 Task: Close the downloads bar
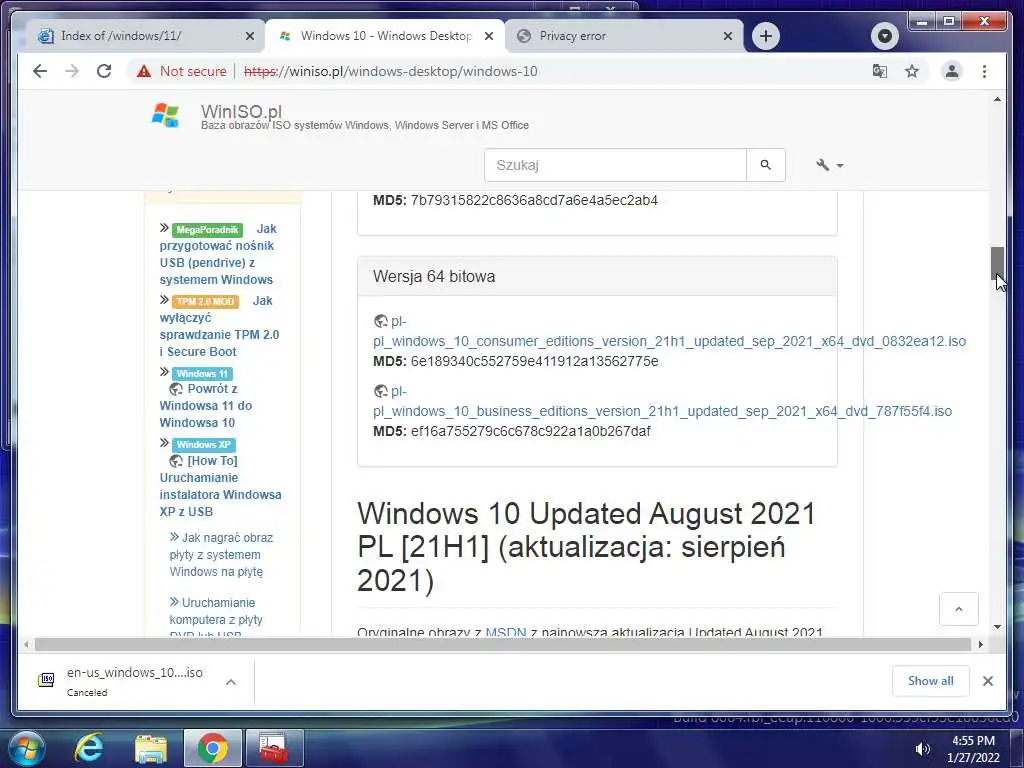[x=987, y=681]
